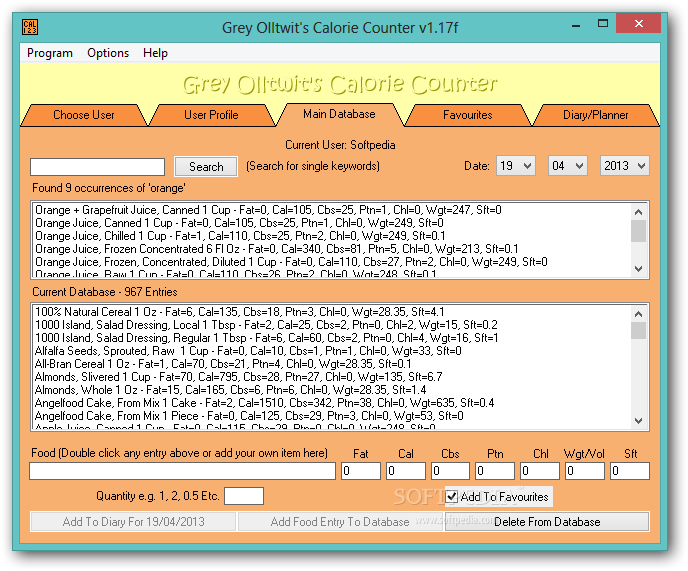Expand the day dropdown showing 19

(516, 166)
